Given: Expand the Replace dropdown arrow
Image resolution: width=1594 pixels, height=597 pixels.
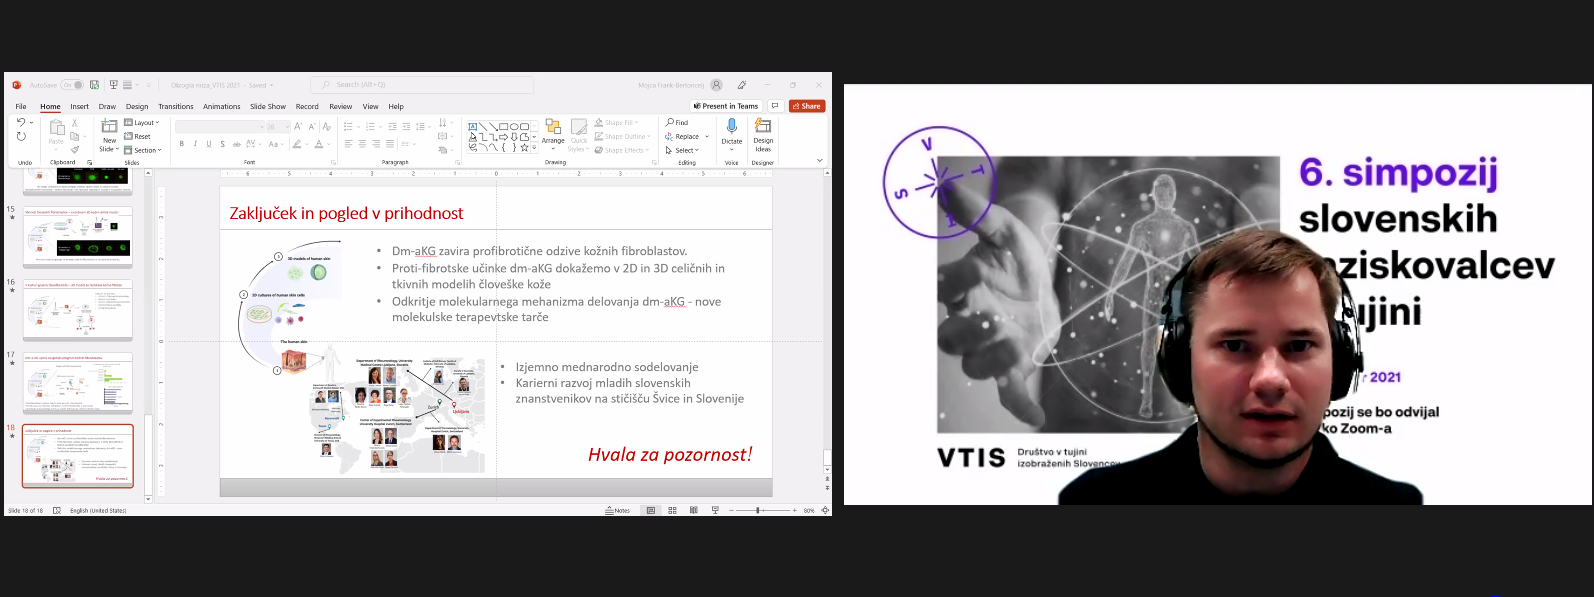Looking at the screenshot, I should tap(707, 136).
